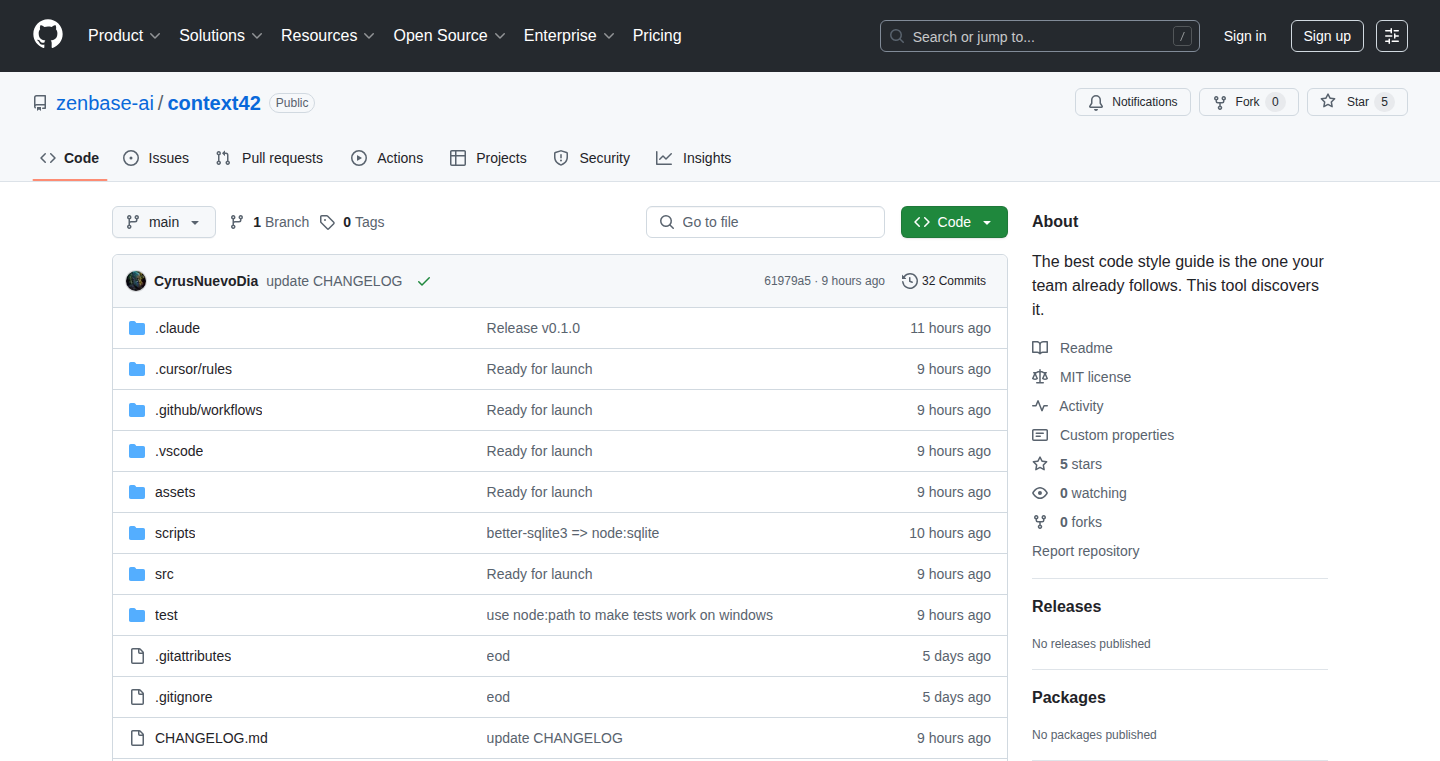Click the Activity pulse icon

pyautogui.click(x=1040, y=406)
